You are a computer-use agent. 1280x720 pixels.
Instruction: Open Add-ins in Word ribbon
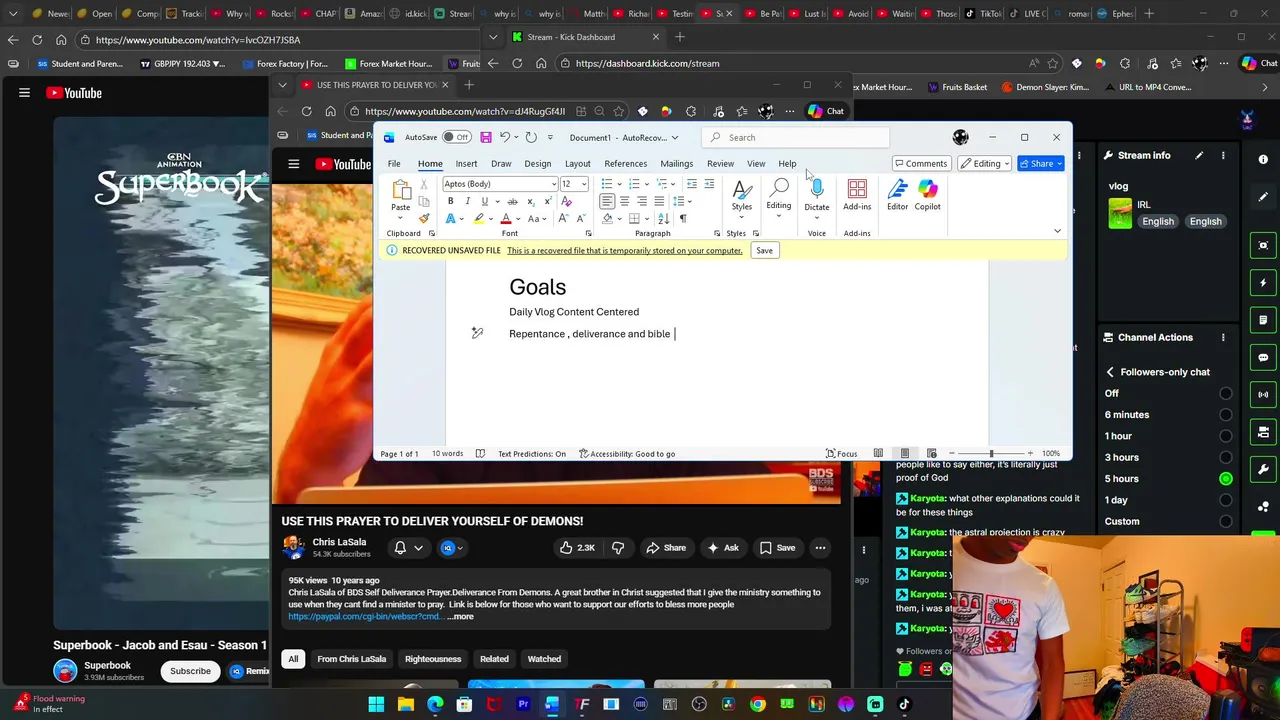click(x=857, y=195)
